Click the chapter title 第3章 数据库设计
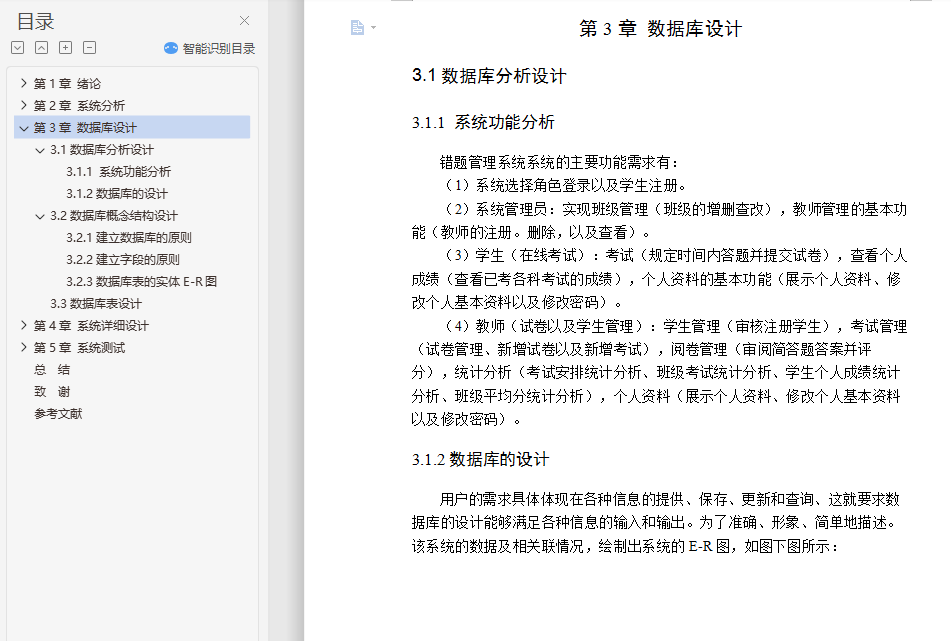Viewport: 951px width, 641px height. tap(660, 29)
